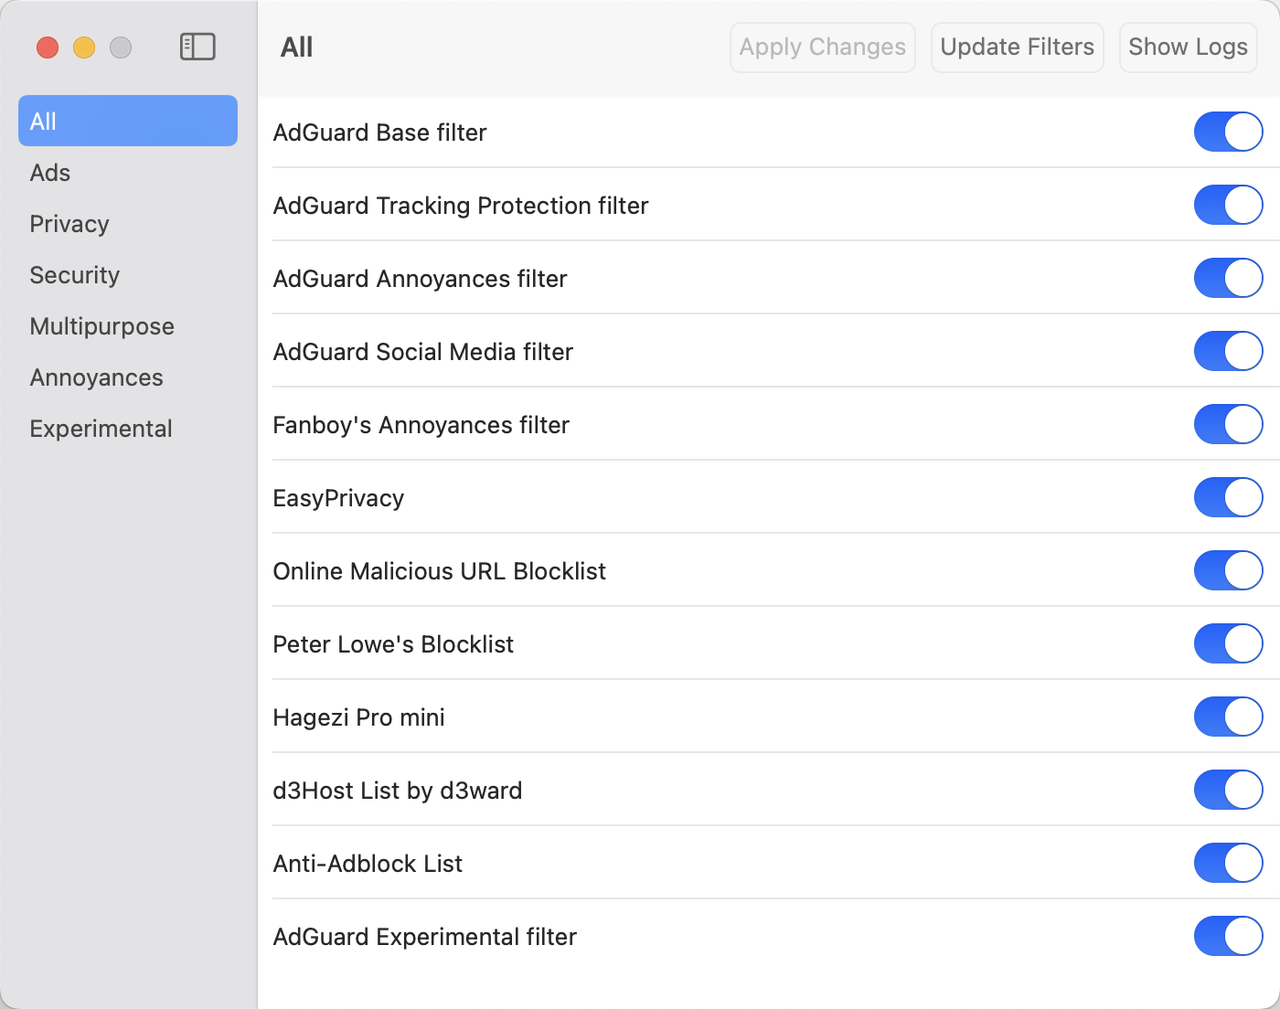Turn off the EasyPrivacy toggle
Screen dimensions: 1280x1009
(x=1227, y=497)
